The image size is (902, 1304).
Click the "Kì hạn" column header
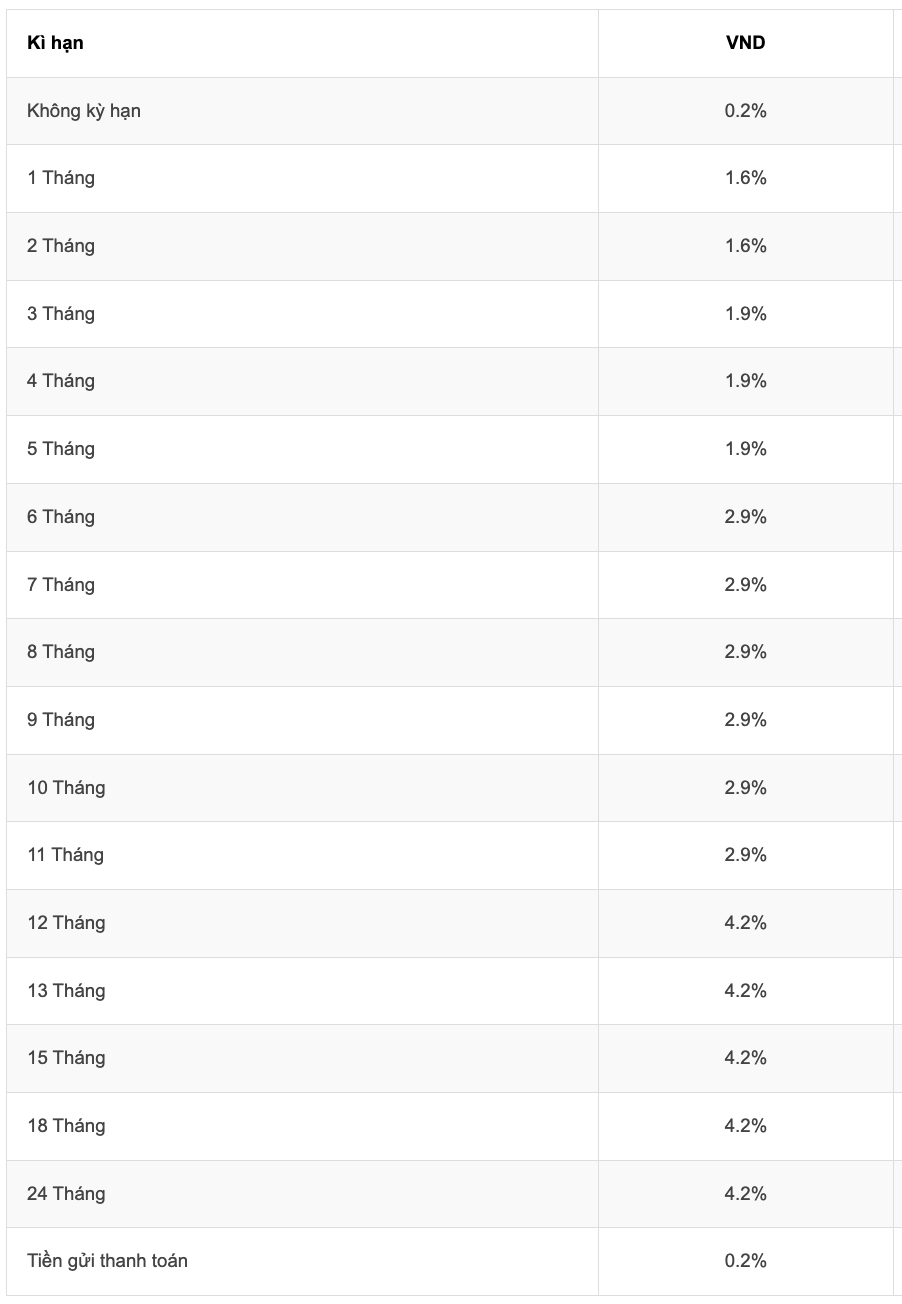coord(55,43)
